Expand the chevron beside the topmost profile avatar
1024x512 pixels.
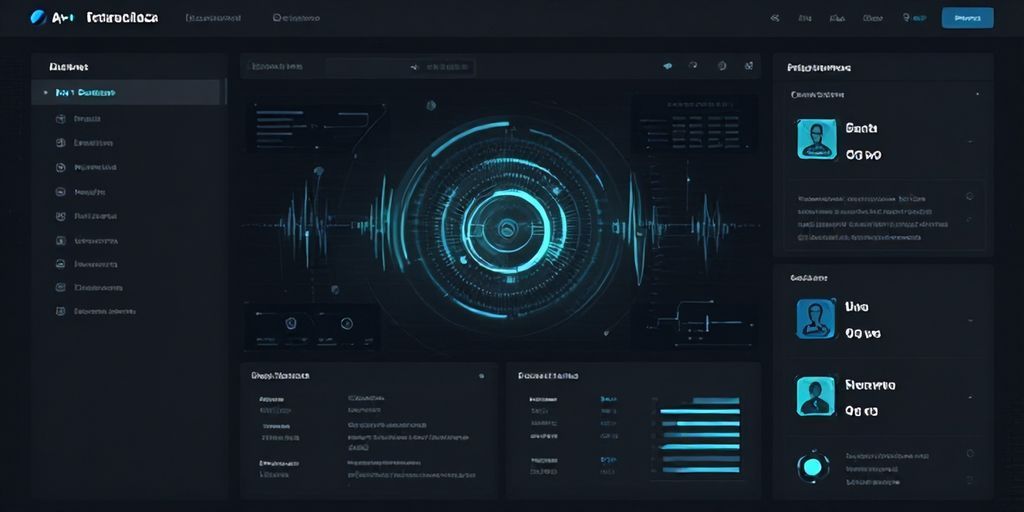tap(969, 142)
